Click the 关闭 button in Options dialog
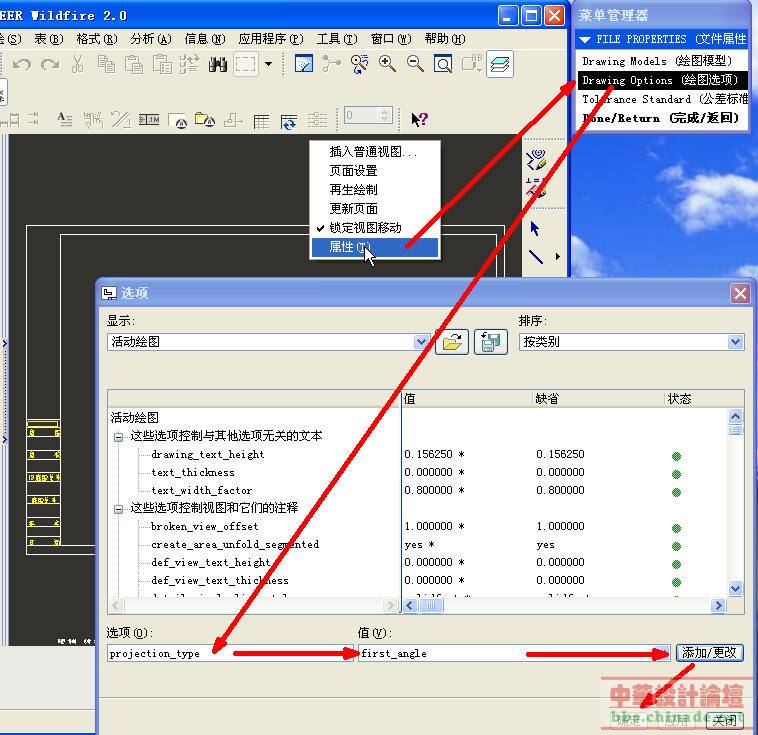 723,719
